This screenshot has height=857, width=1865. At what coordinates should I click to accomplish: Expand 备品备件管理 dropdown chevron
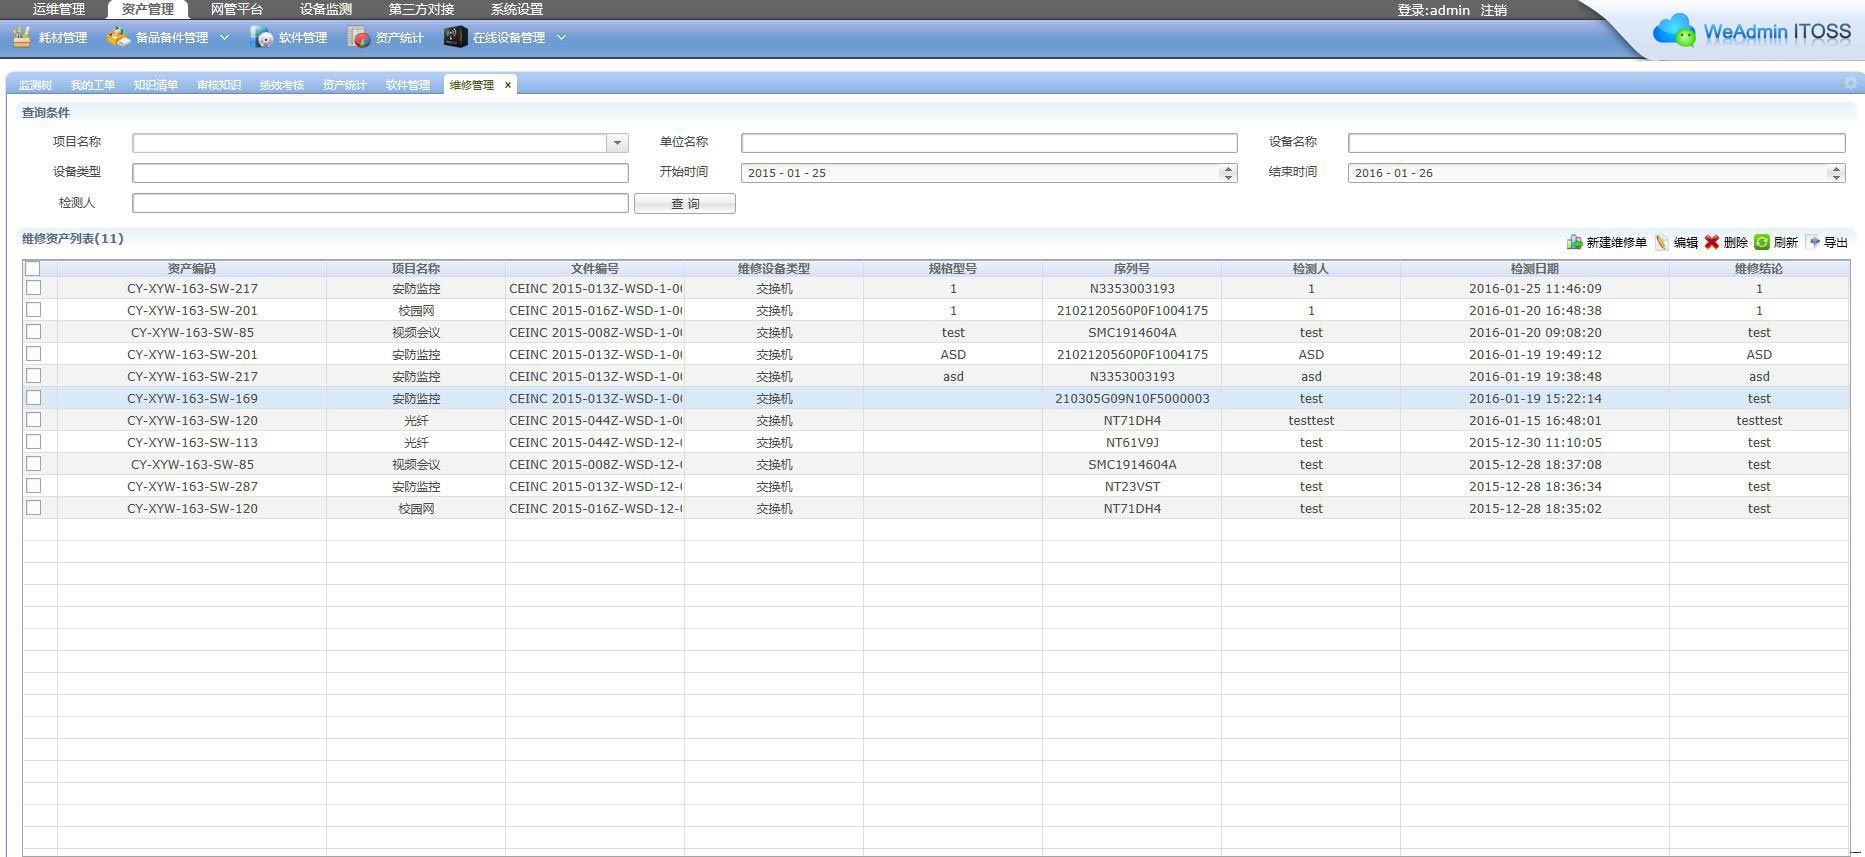pos(224,37)
